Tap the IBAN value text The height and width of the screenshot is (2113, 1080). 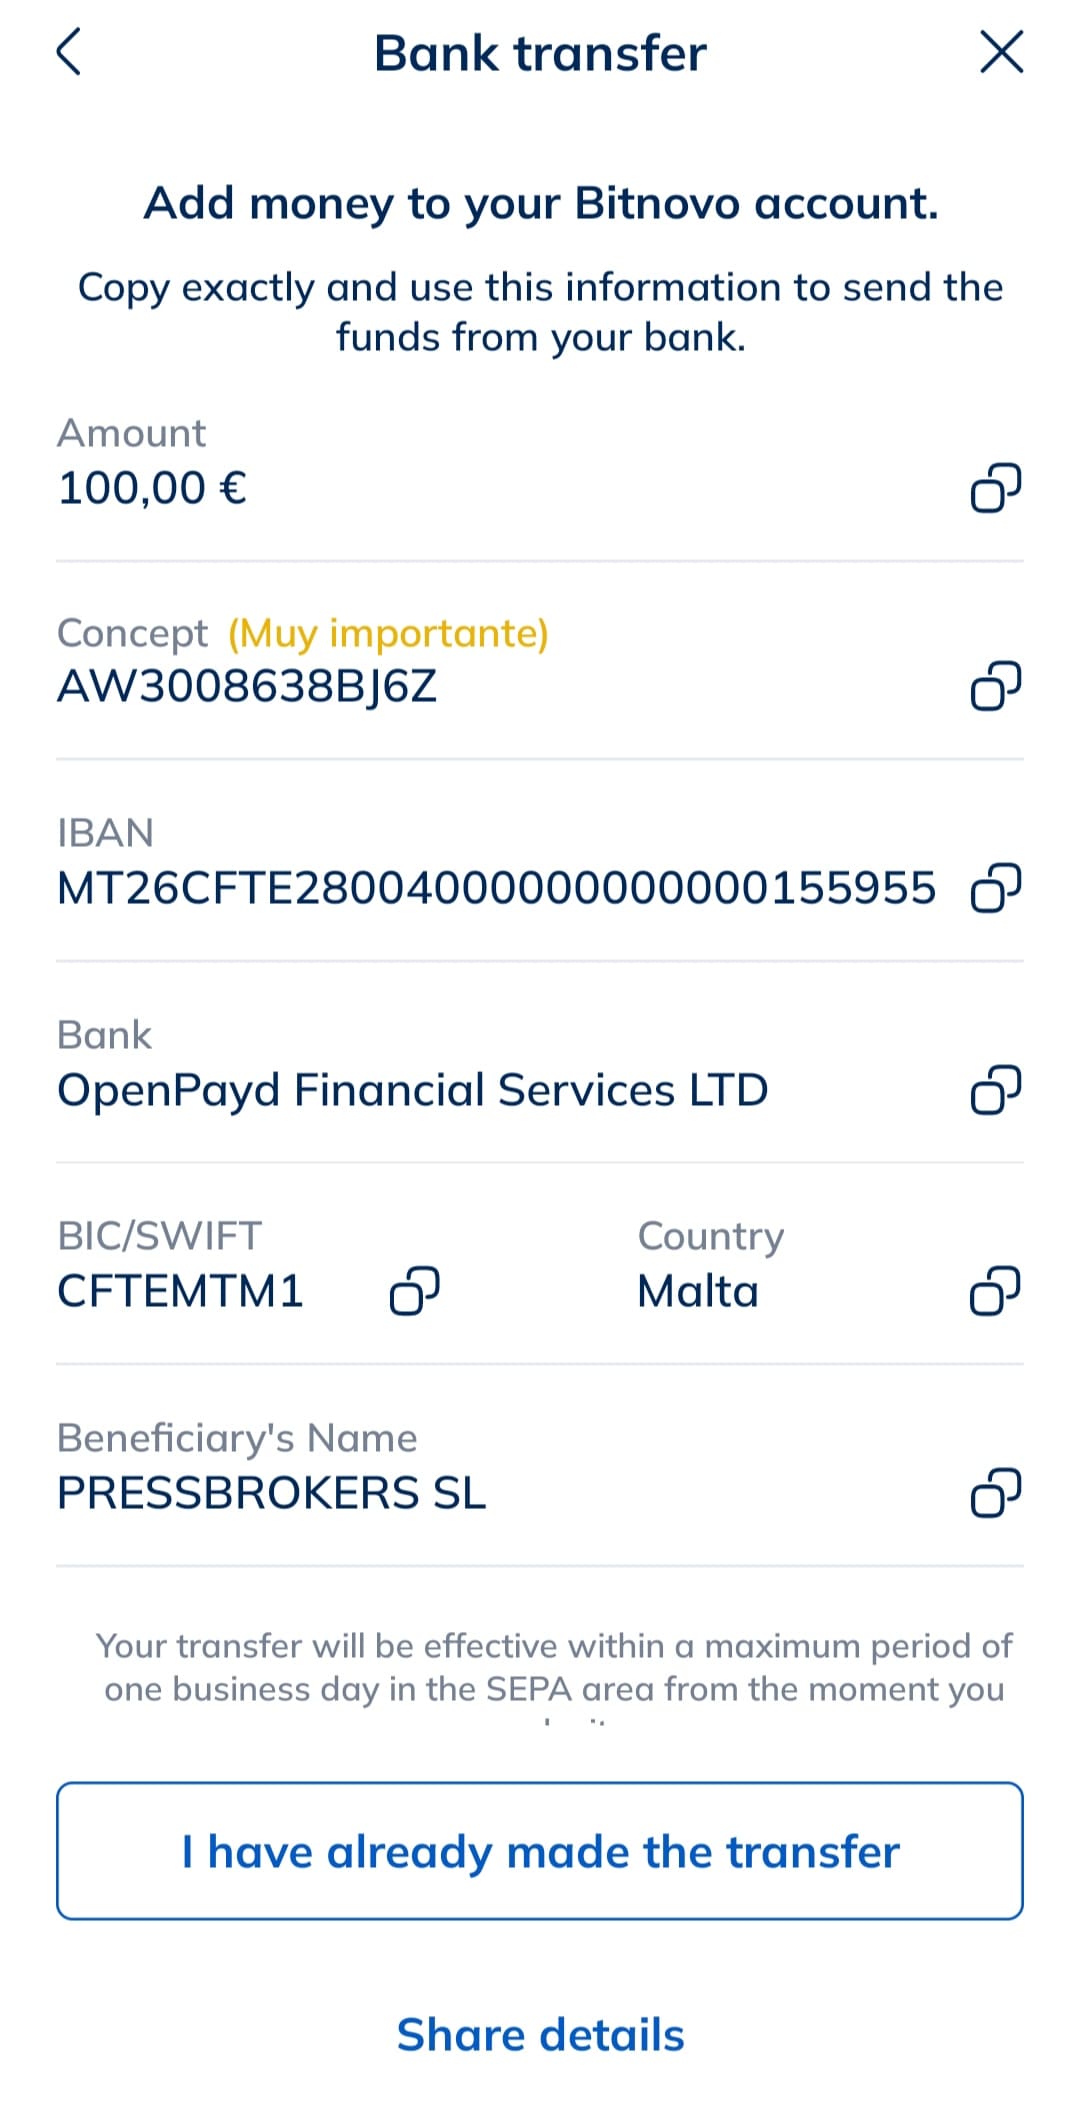(x=496, y=888)
